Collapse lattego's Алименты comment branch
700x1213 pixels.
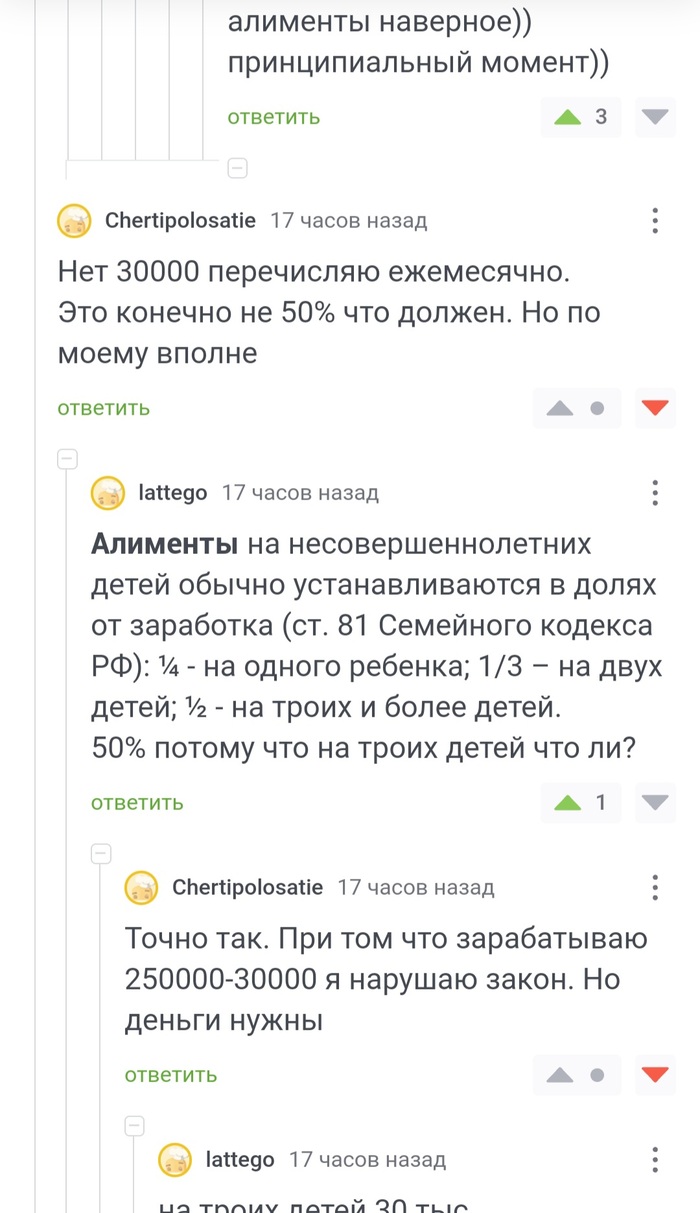point(68,460)
